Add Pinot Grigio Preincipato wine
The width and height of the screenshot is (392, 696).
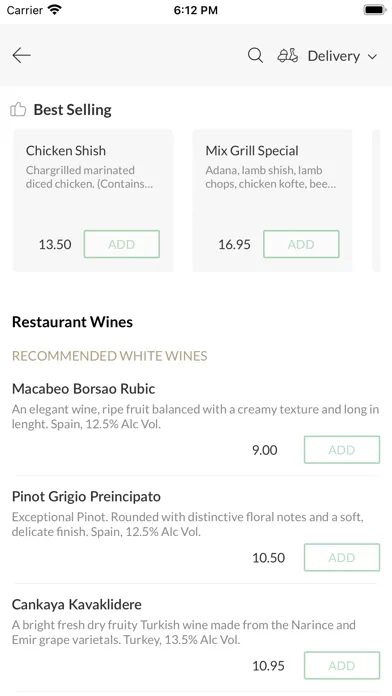click(x=342, y=558)
